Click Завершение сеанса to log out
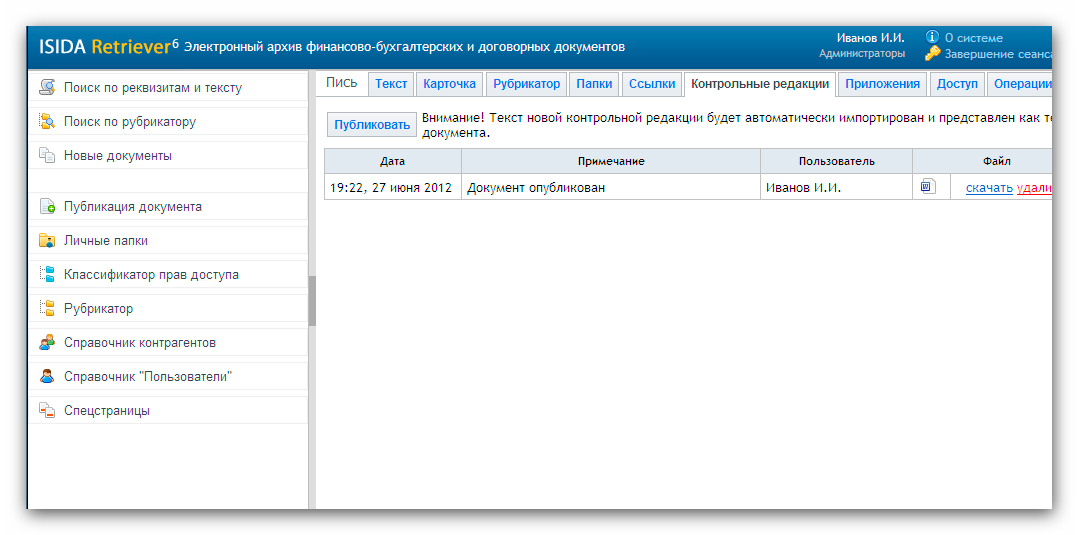The height and width of the screenshot is (535, 1078). pyautogui.click(x=997, y=54)
